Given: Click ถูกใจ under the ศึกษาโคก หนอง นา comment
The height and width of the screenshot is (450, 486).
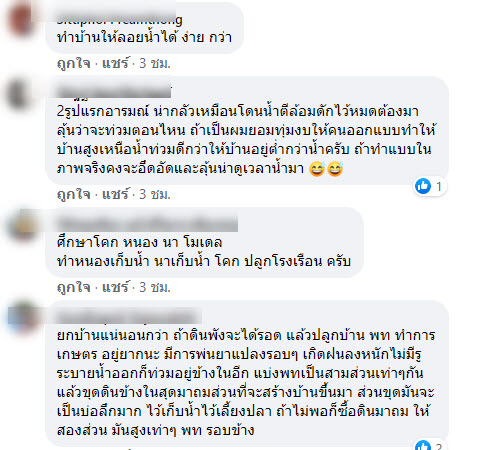Looking at the screenshot, I should point(73,287).
